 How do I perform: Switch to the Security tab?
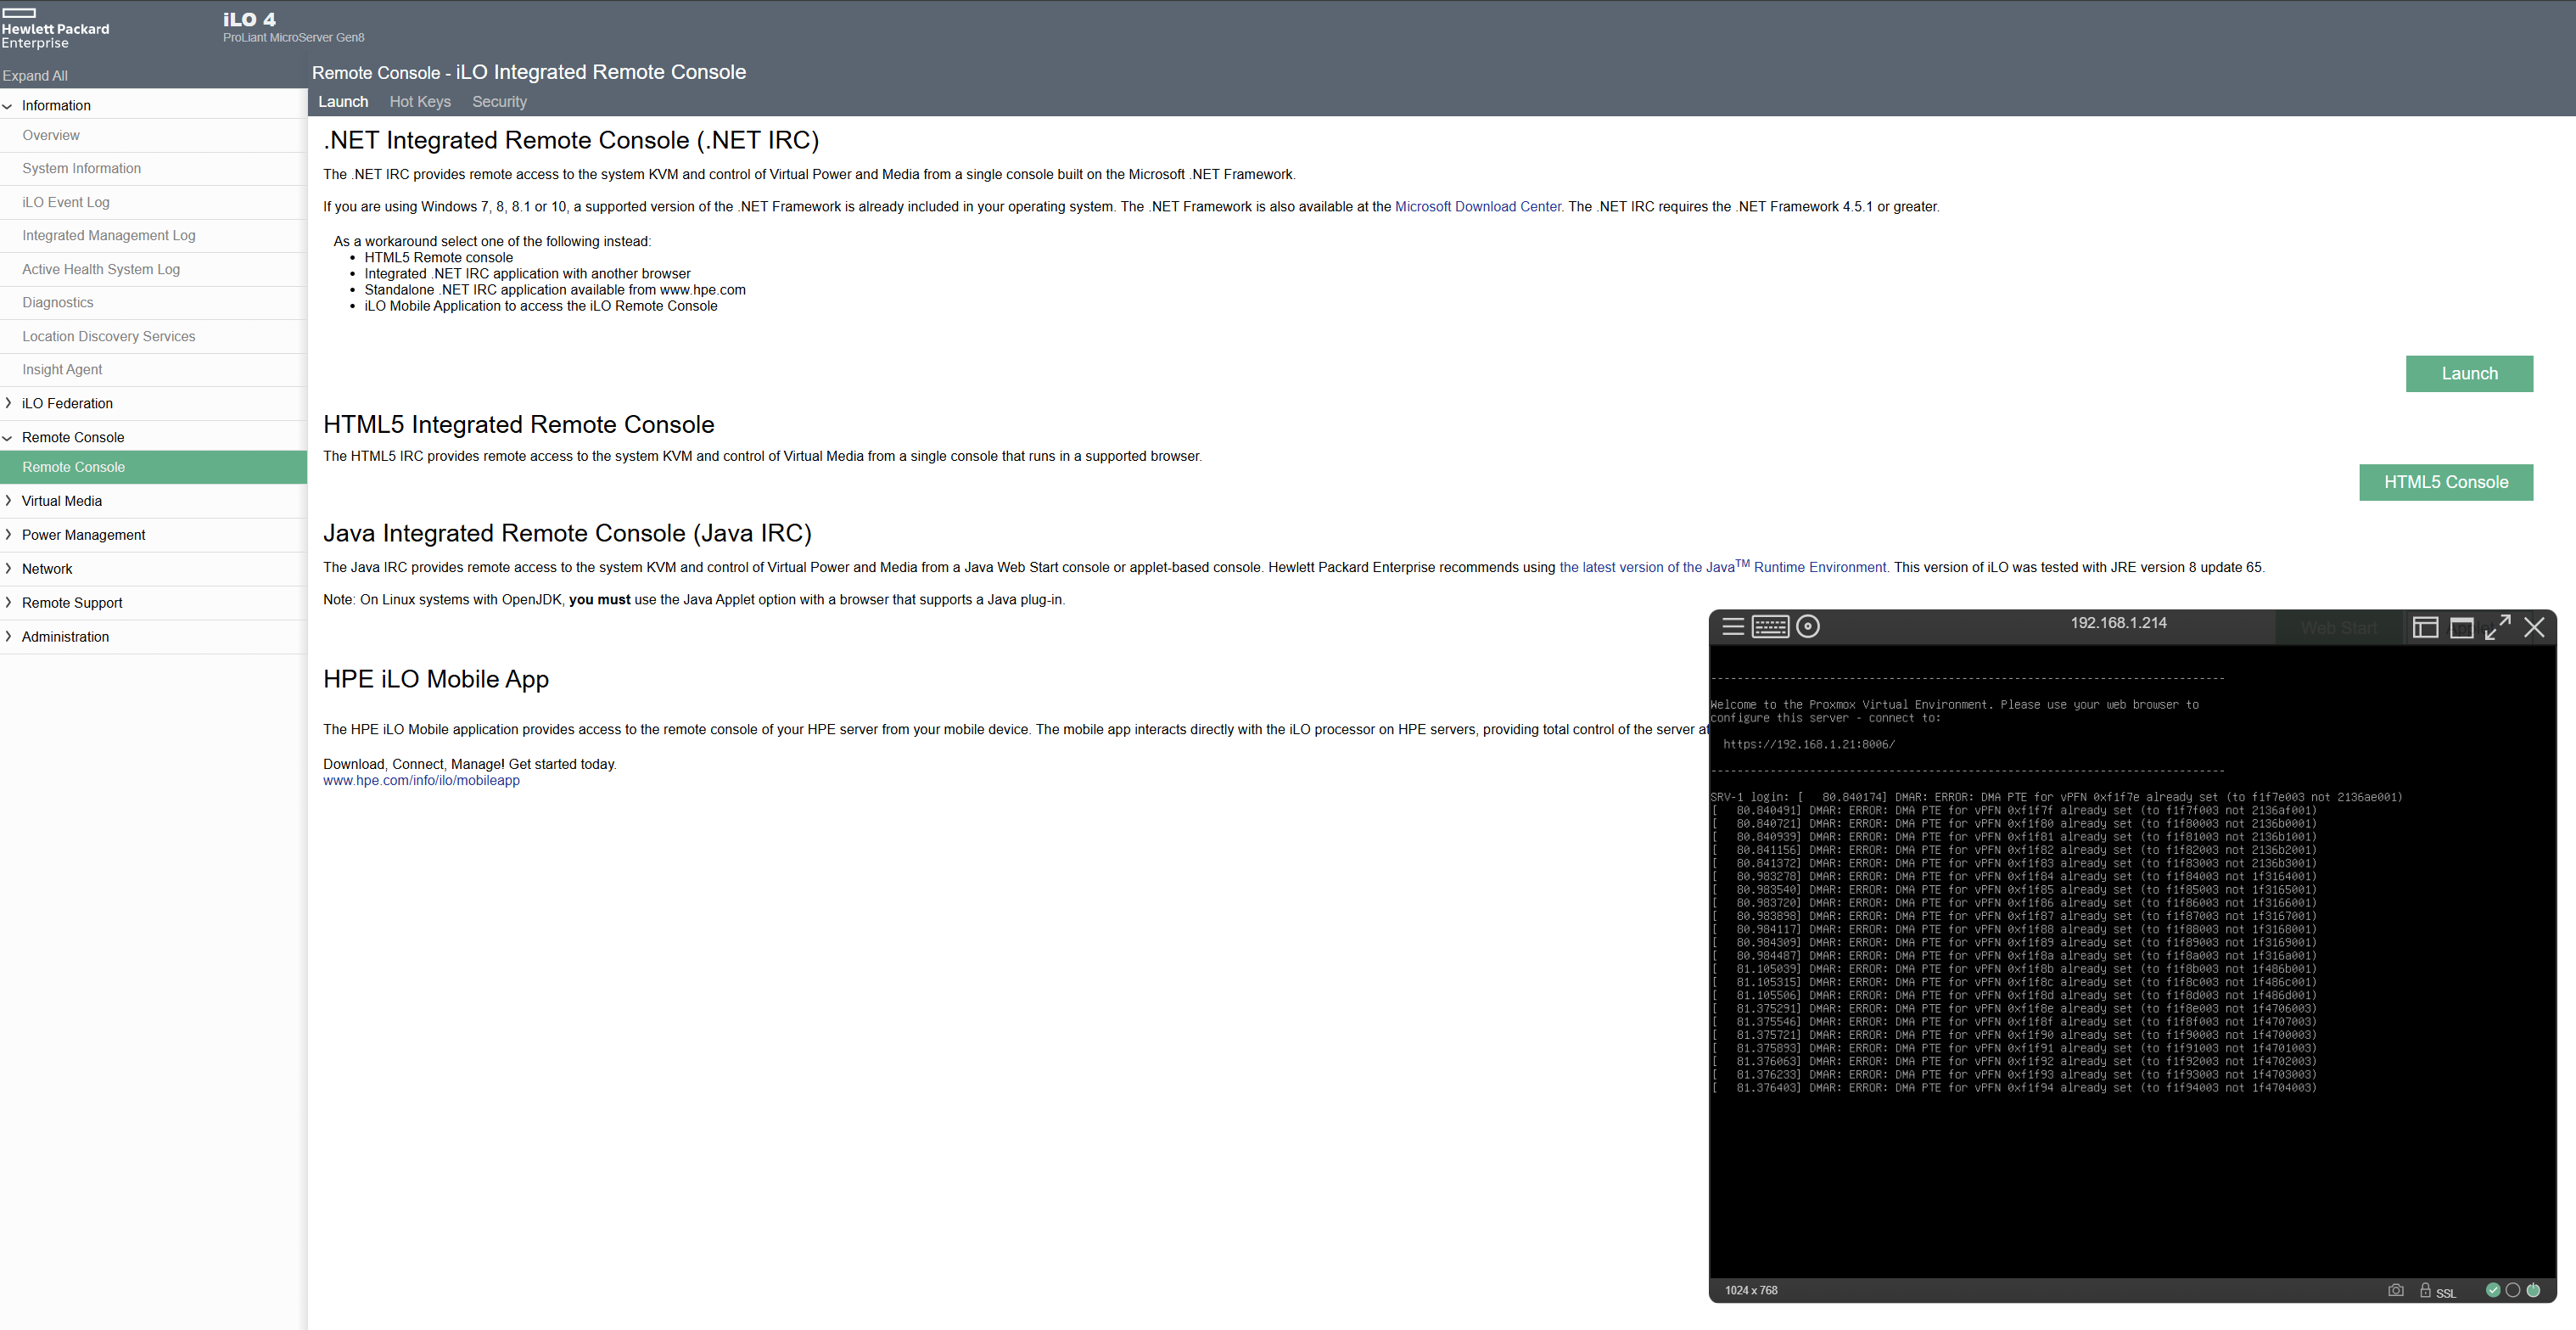[x=499, y=102]
